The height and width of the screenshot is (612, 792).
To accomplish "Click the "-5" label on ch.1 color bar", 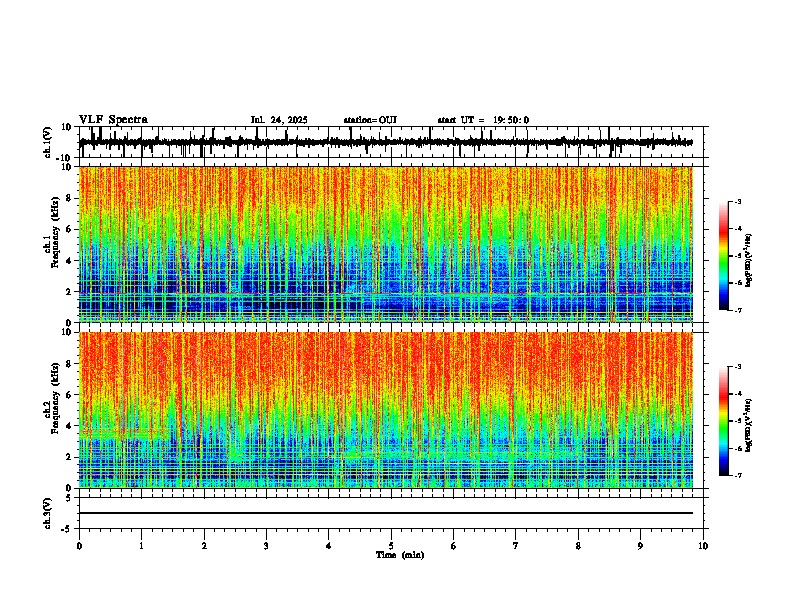I will coord(738,256).
